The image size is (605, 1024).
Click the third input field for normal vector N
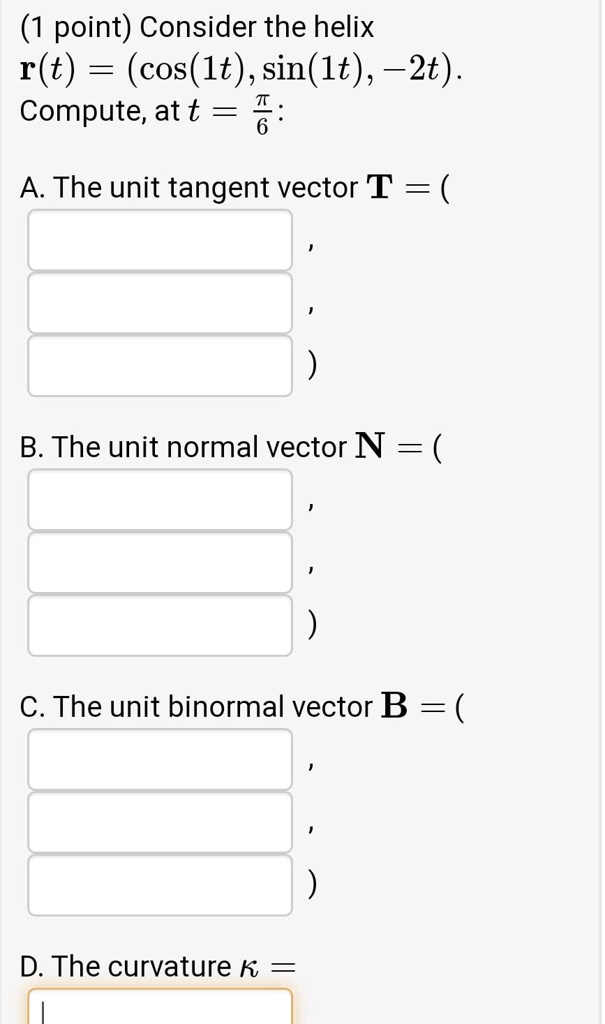[x=160, y=623]
